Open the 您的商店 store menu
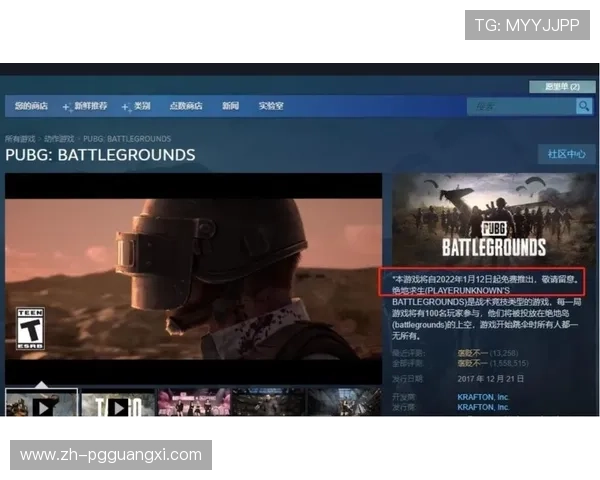Viewport: 600px width, 480px height. (31, 106)
